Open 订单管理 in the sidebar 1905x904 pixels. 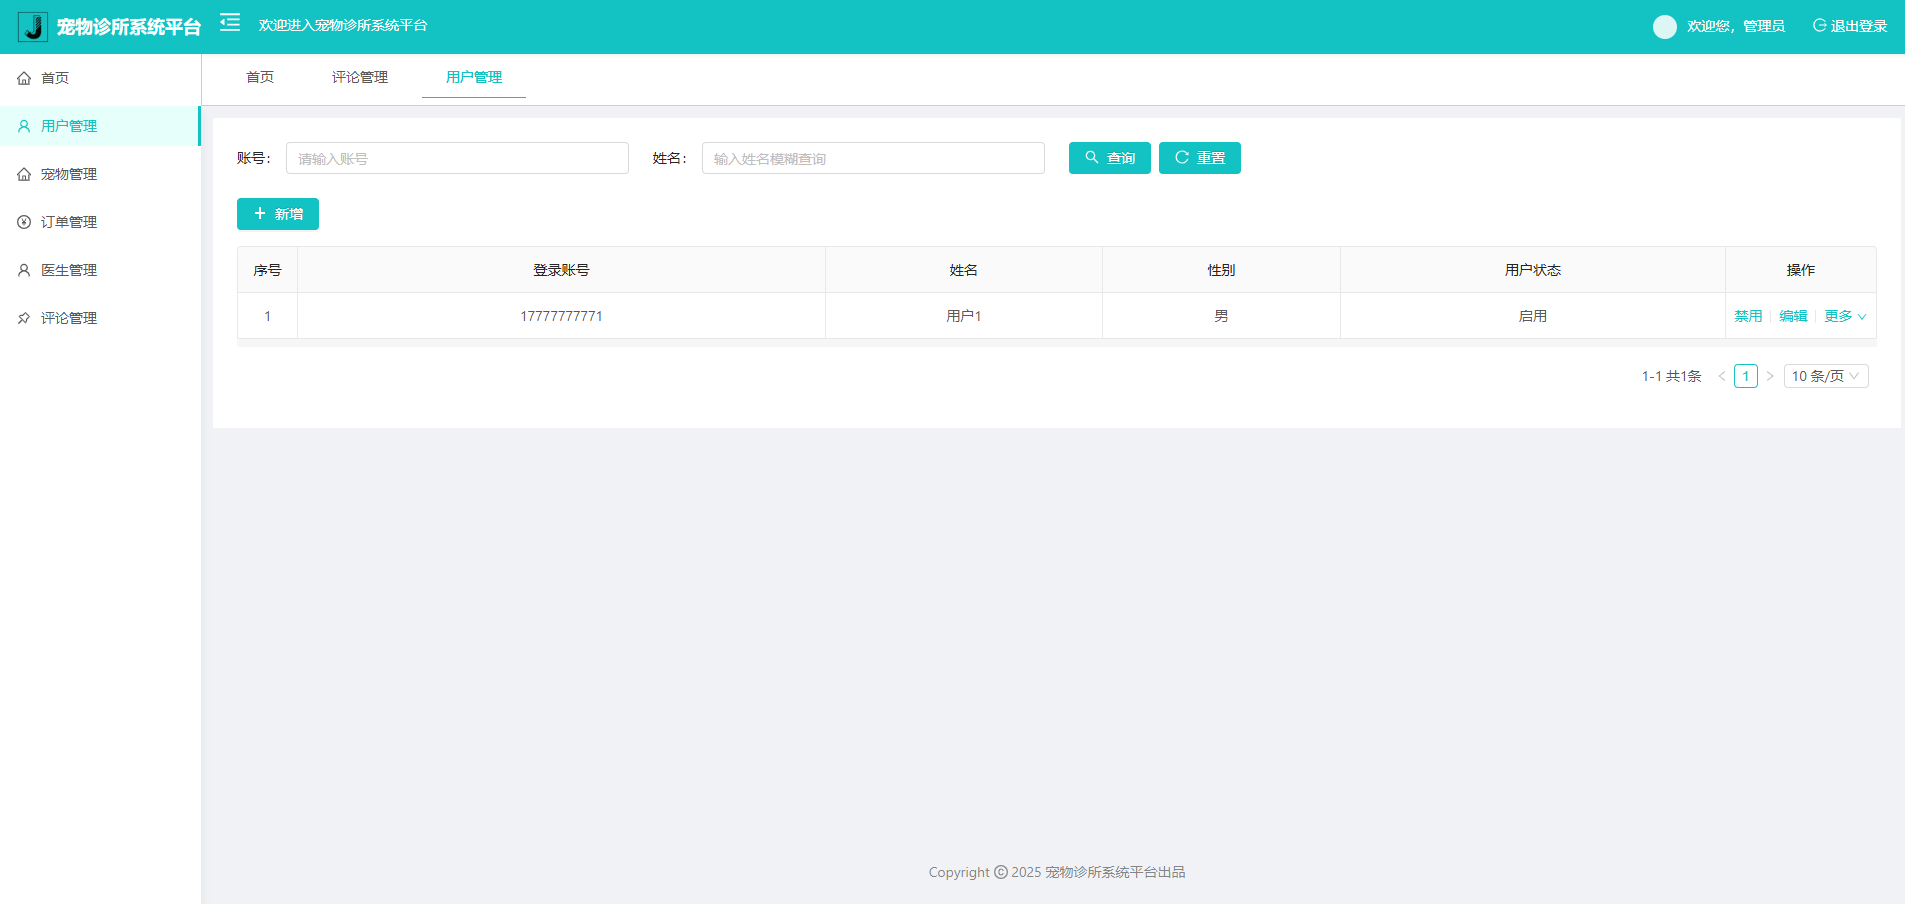(x=100, y=222)
